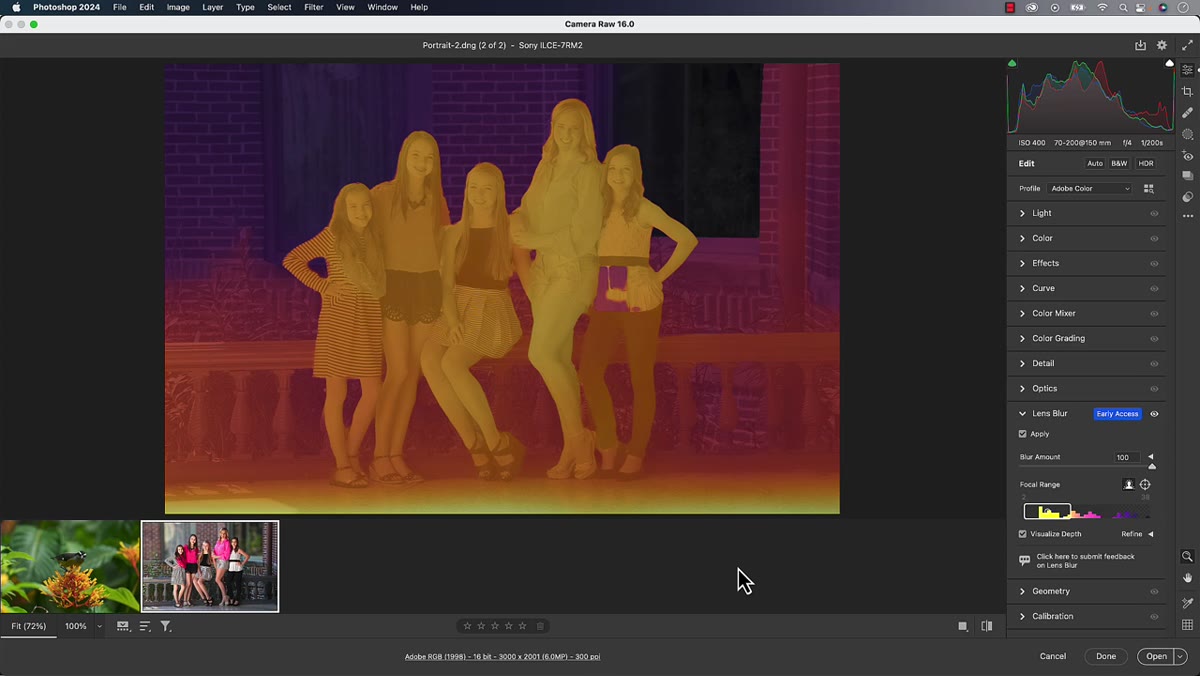Open the Adobe Color profile dropdown
The height and width of the screenshot is (676, 1200).
(1090, 188)
